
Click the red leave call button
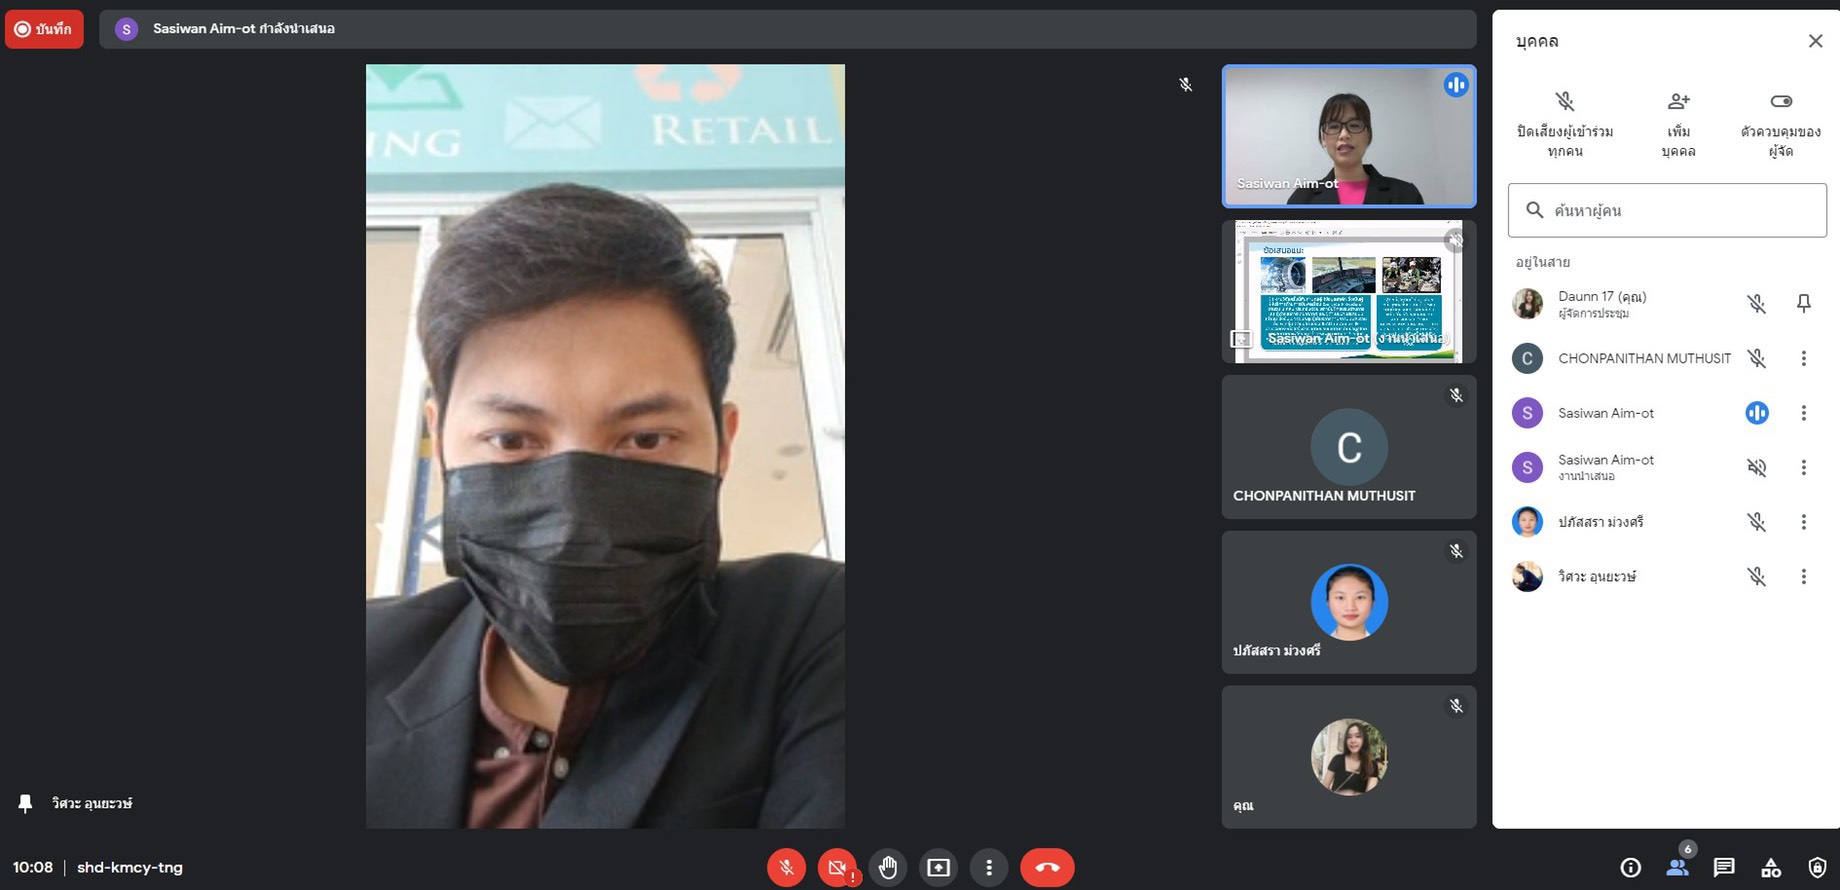(1047, 867)
